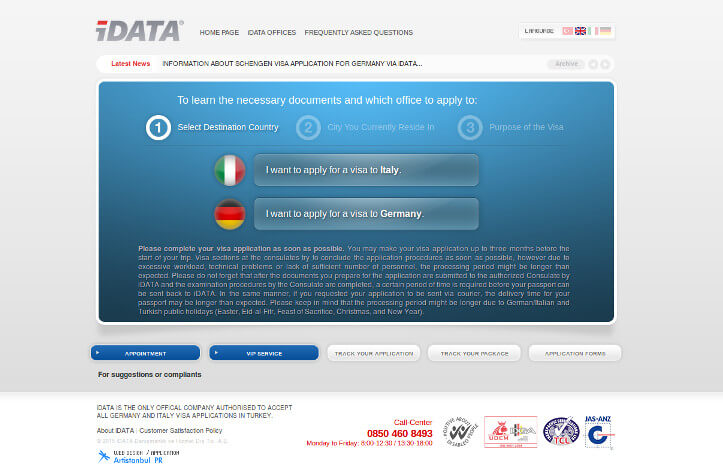Click the Artistanbul PR link

(x=138, y=461)
